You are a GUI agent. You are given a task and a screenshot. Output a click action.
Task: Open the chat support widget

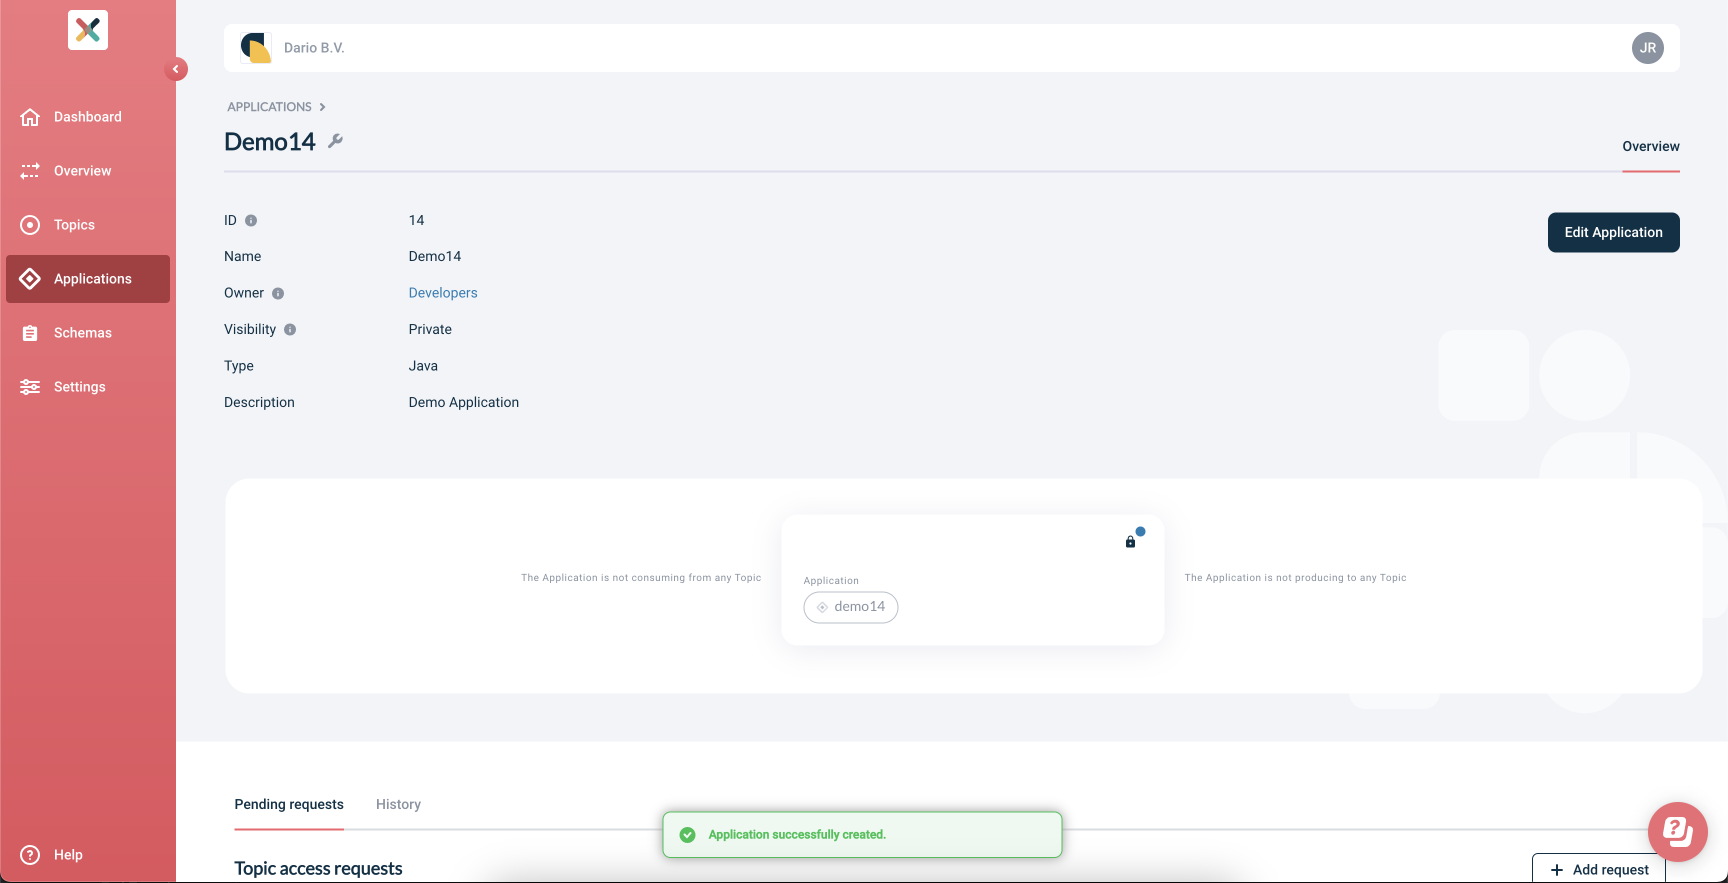1678,832
